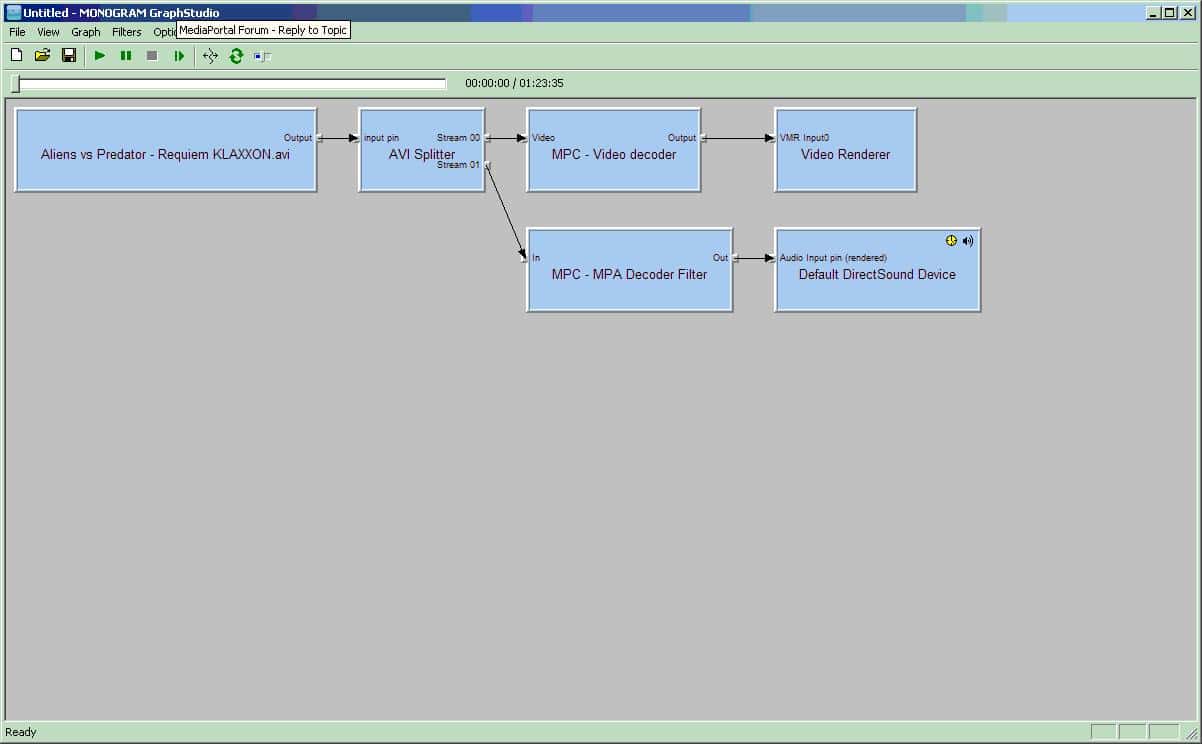The height and width of the screenshot is (744, 1202).
Task: Minimize the GraphStudio window
Action: pos(1153,13)
